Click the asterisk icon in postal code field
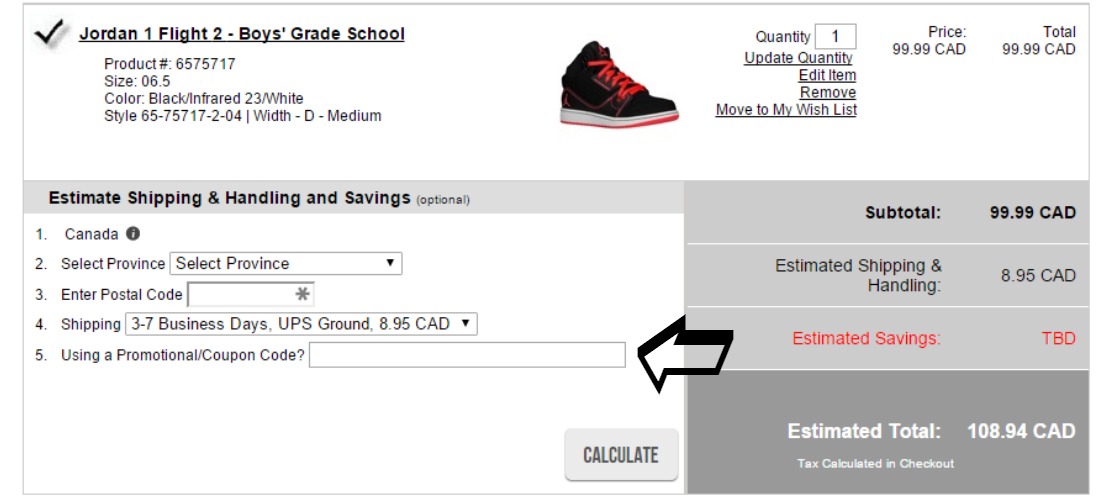This screenshot has height=500, width=1110. 302,294
